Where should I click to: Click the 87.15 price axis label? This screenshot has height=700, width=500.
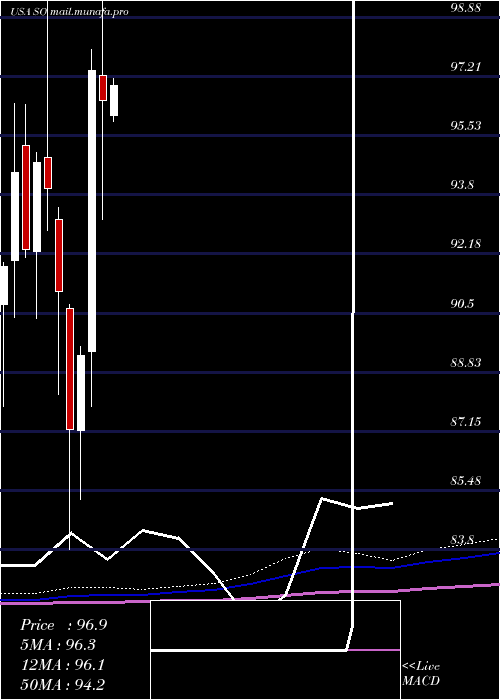466,421
